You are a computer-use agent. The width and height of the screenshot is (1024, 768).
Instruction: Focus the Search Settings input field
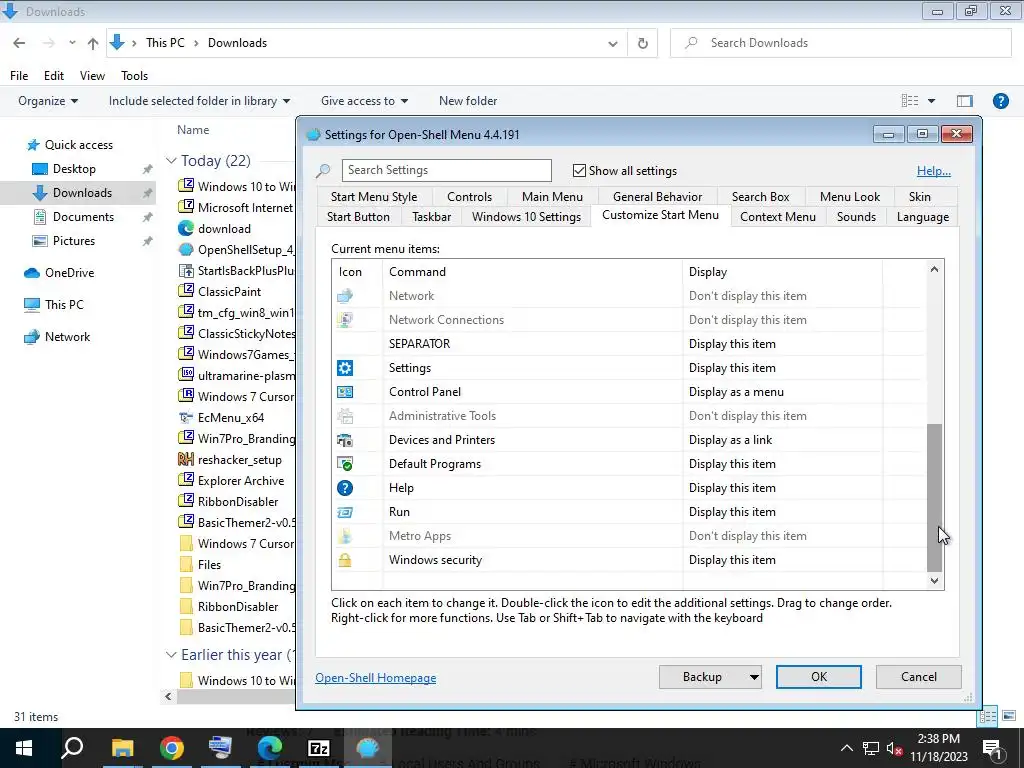point(447,170)
